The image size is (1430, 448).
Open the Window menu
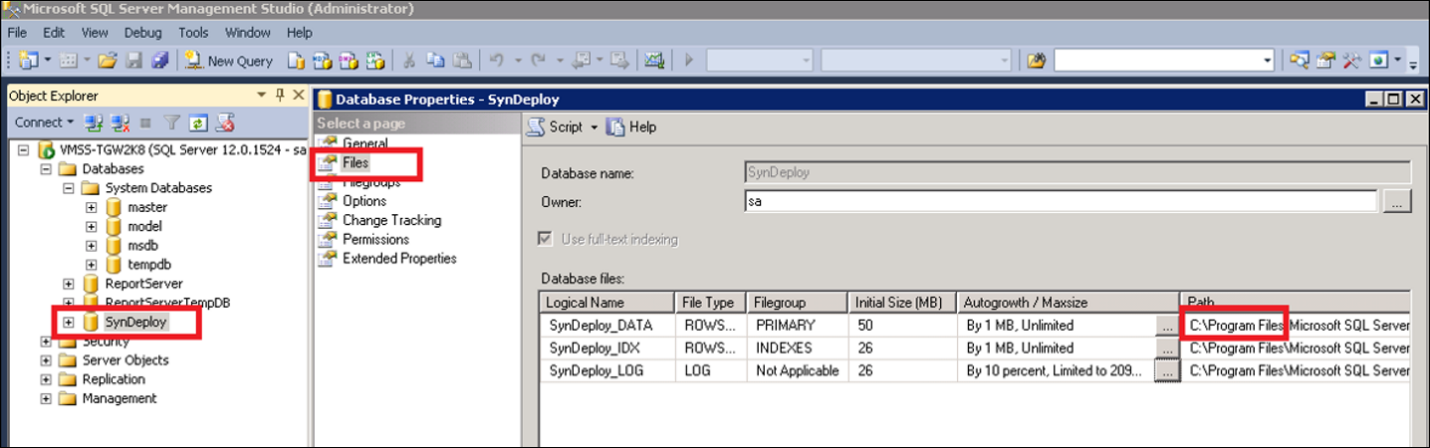tap(248, 33)
